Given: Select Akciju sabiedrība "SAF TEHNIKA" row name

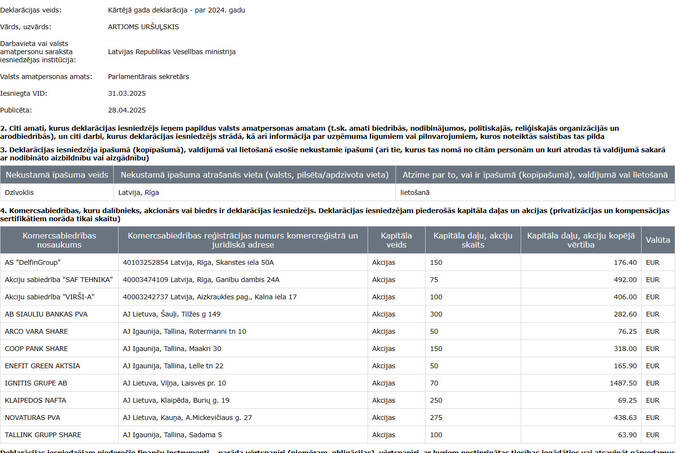Looking at the screenshot, I should click(59, 280).
